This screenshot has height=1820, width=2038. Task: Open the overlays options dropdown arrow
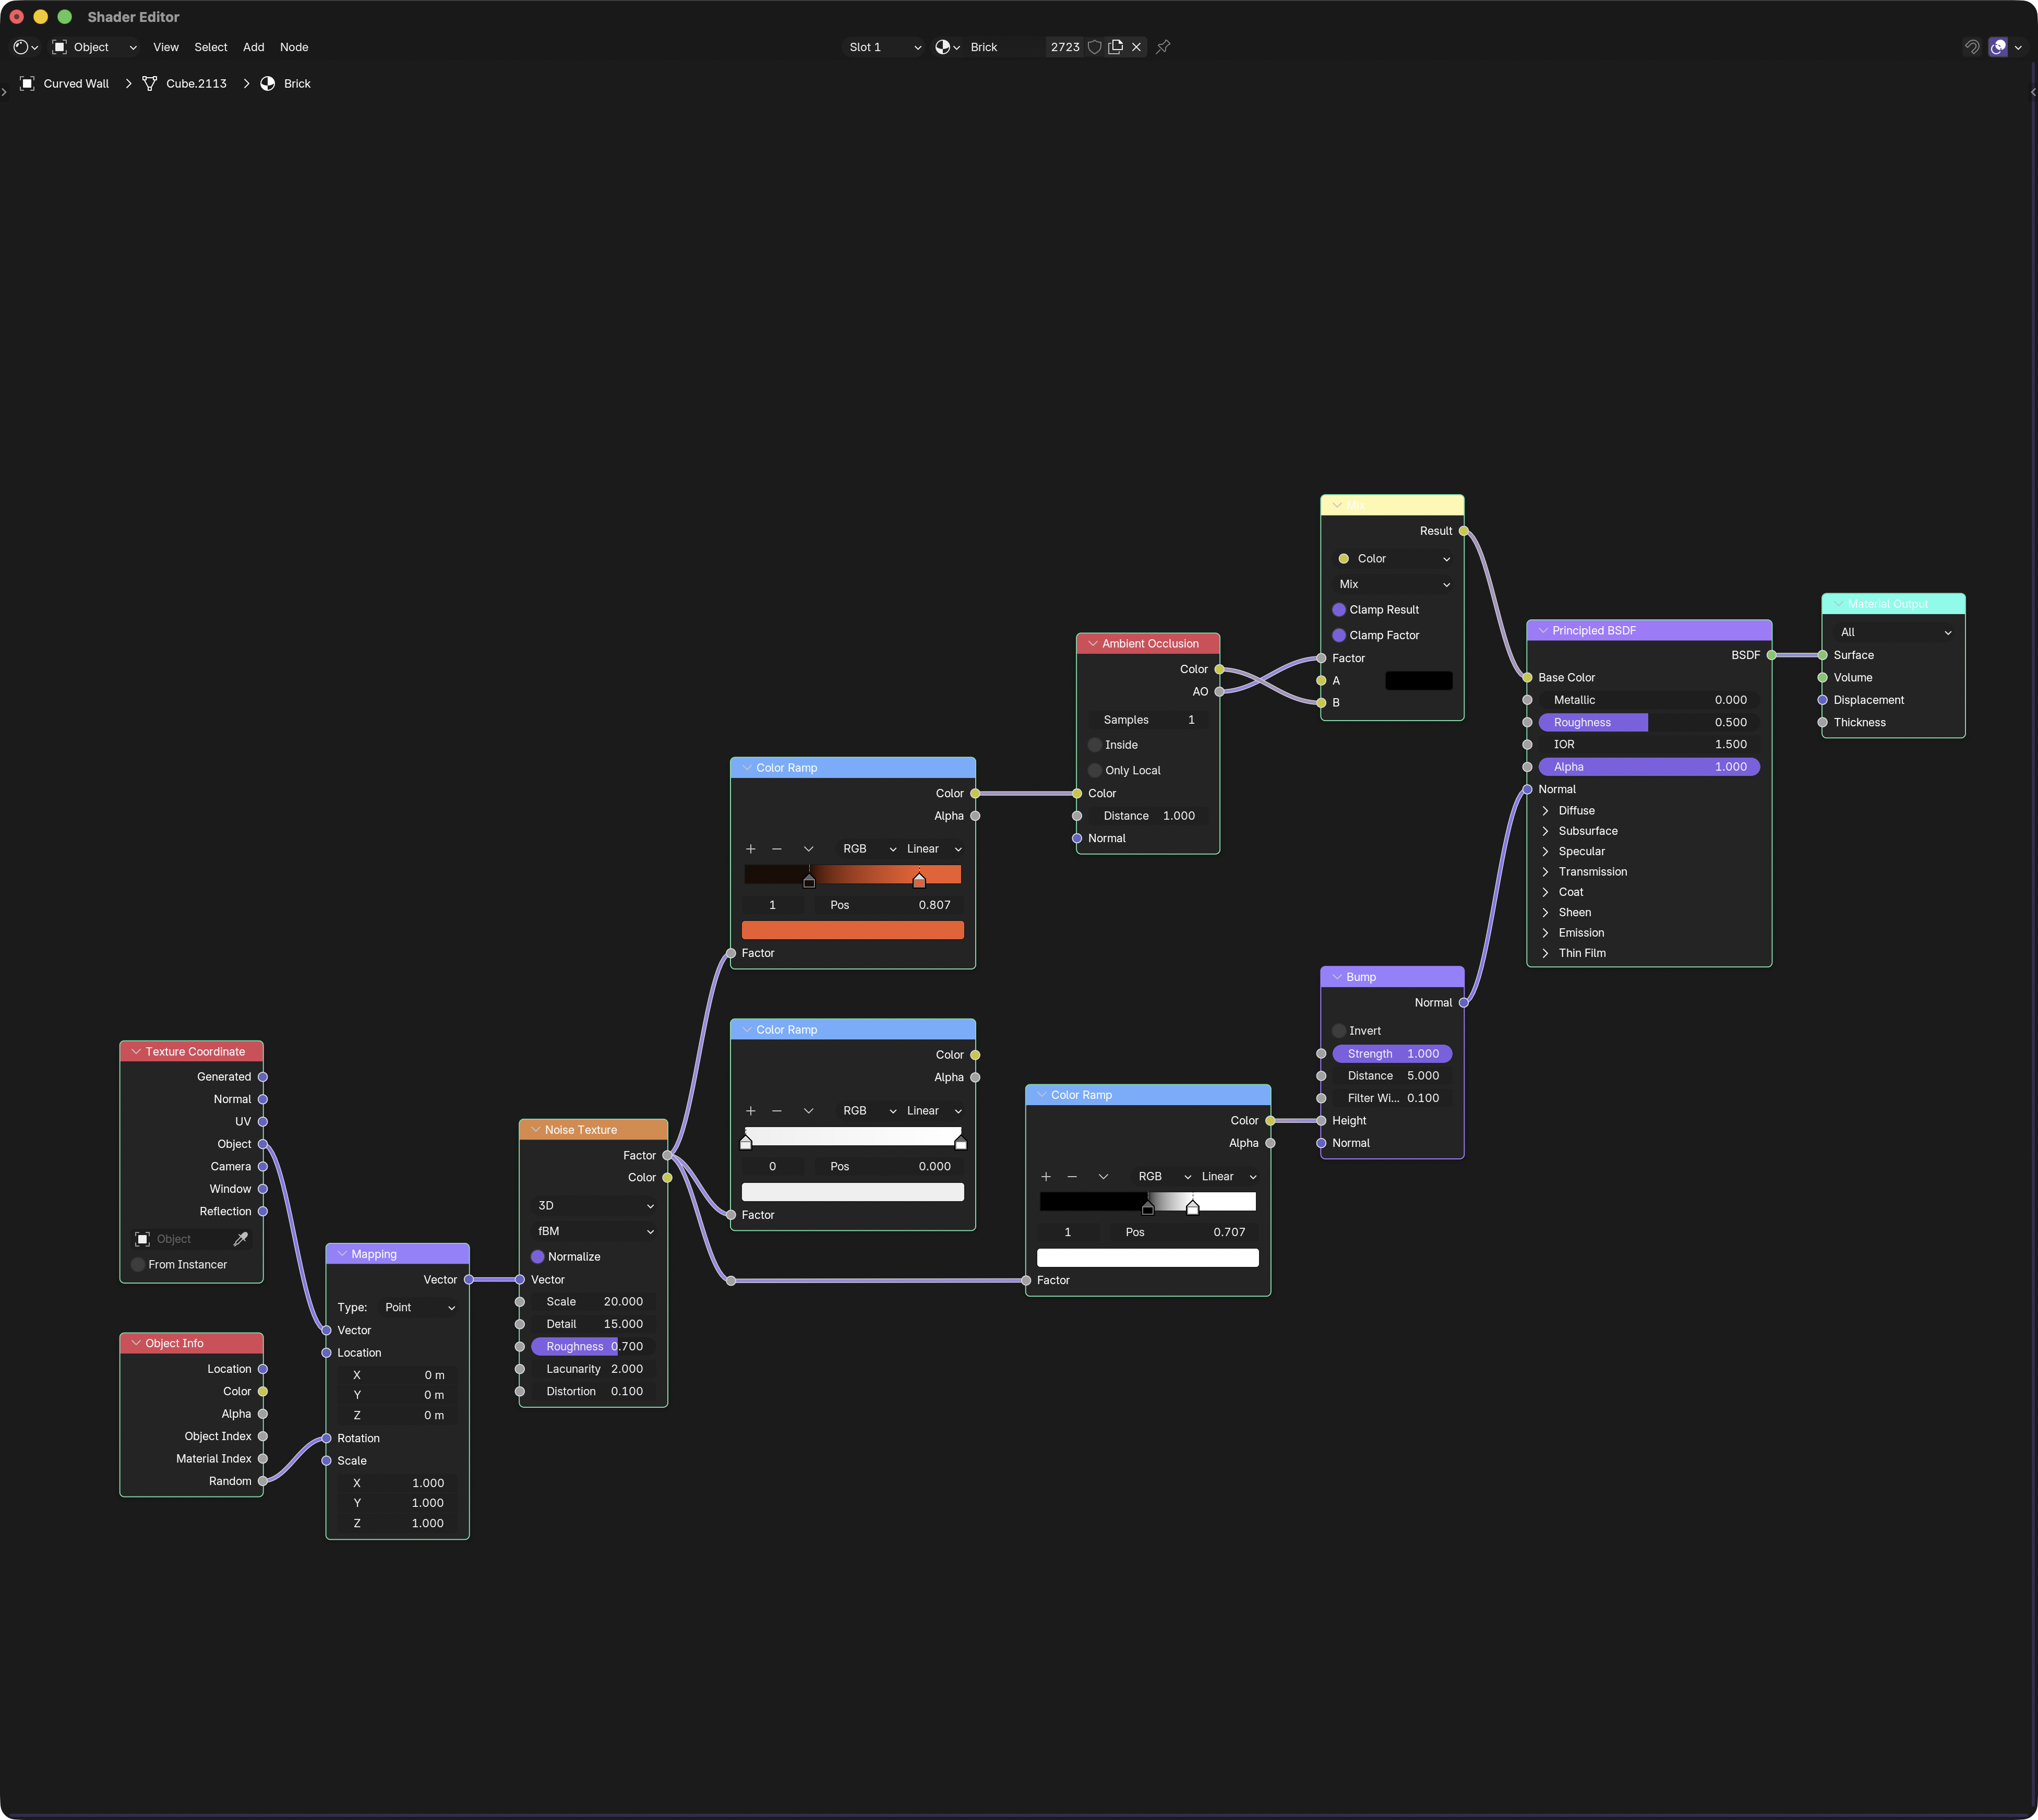point(2018,47)
